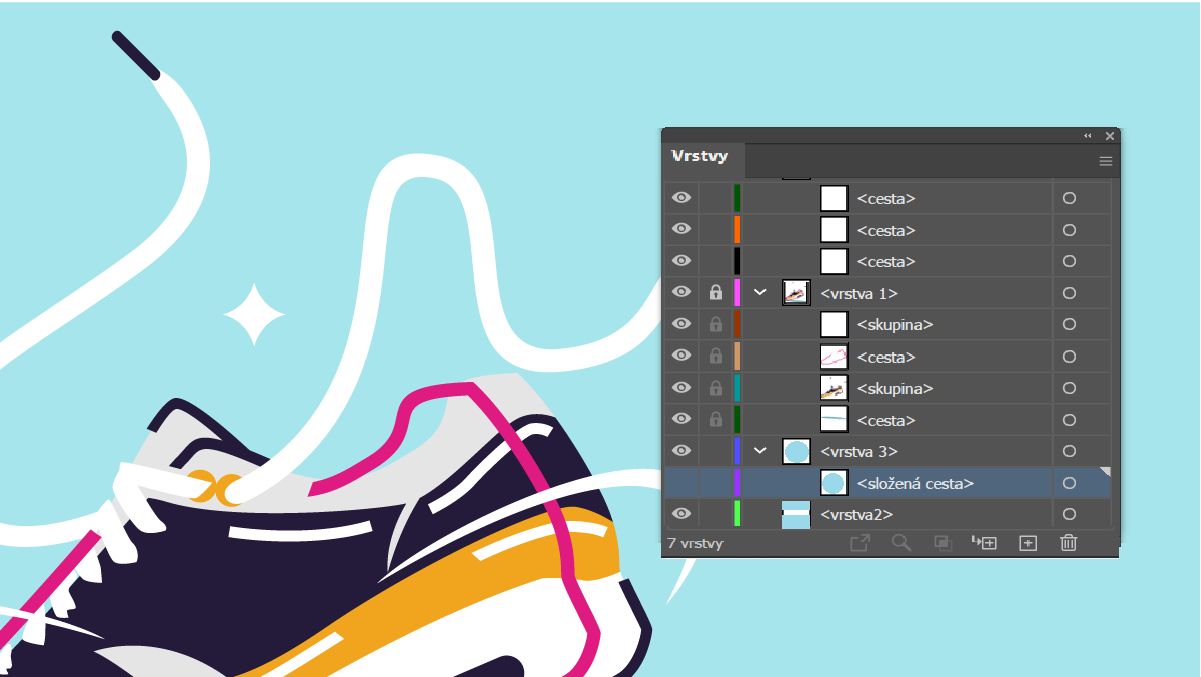Click the <vrstva 3> blue circle thumbnail

[796, 451]
